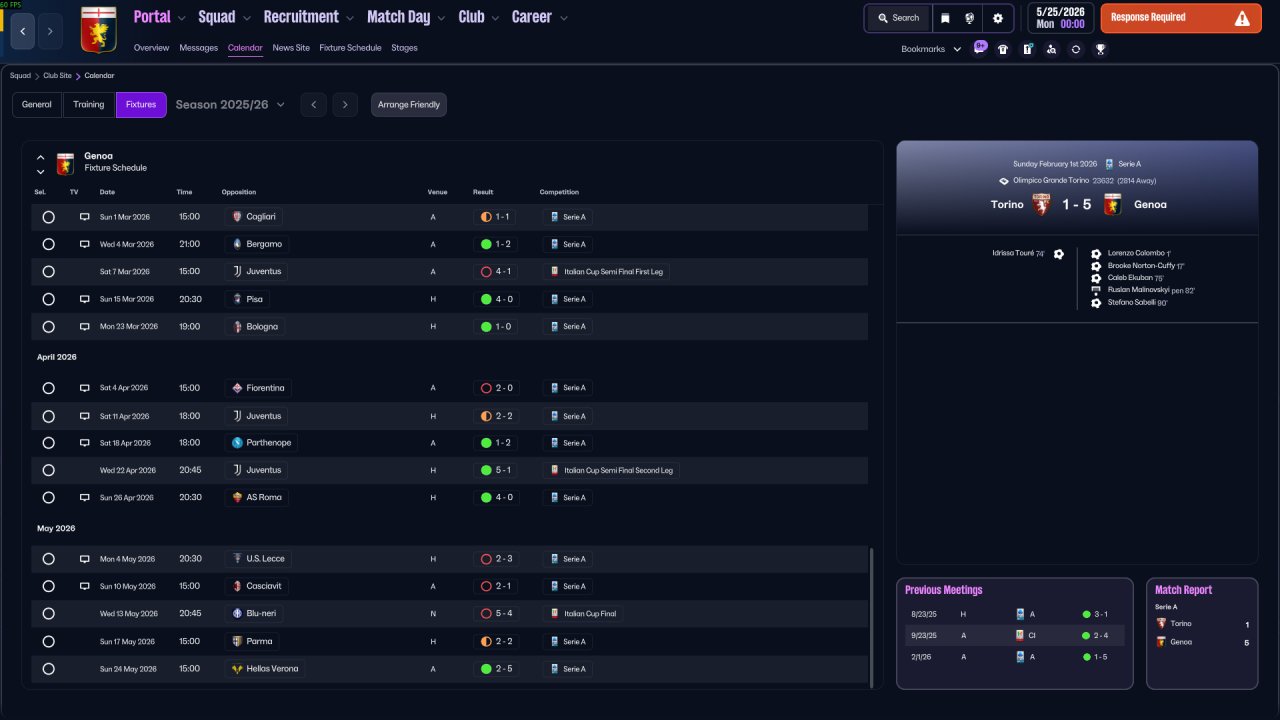This screenshot has height=720, width=1280.
Task: Open the messages bubble with 9+ badge
Action: [x=979, y=48]
